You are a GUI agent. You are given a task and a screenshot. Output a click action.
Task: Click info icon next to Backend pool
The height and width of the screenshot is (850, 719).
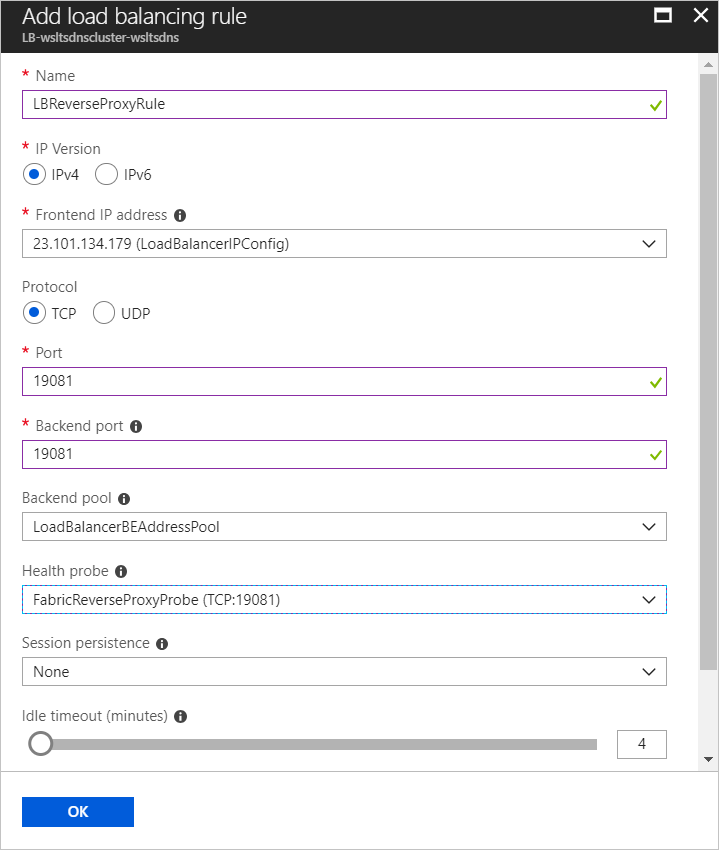122,498
